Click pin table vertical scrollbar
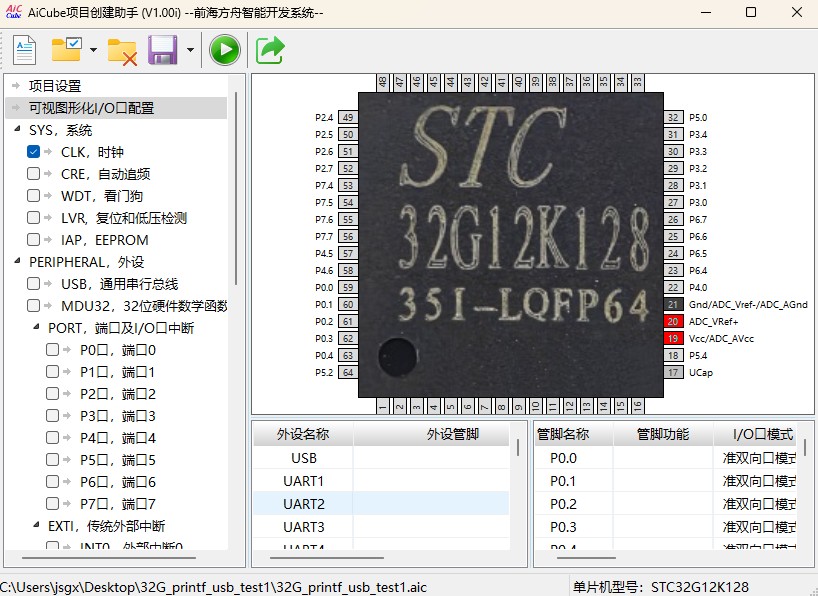818x596 pixels. (x=805, y=448)
